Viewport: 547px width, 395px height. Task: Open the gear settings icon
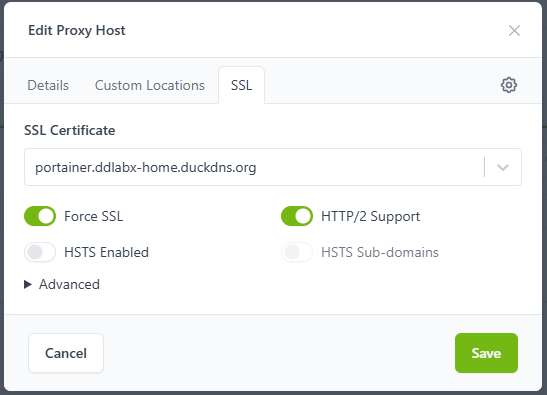[x=509, y=85]
